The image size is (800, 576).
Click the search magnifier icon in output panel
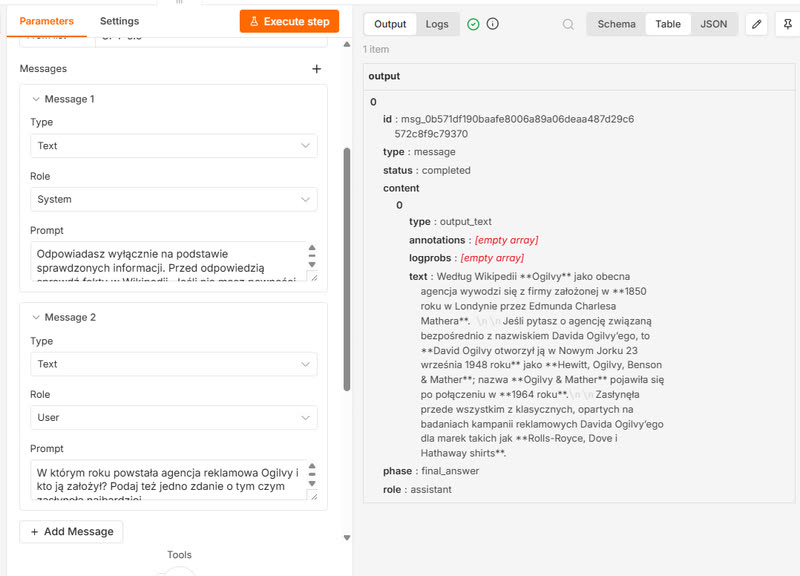tap(568, 24)
